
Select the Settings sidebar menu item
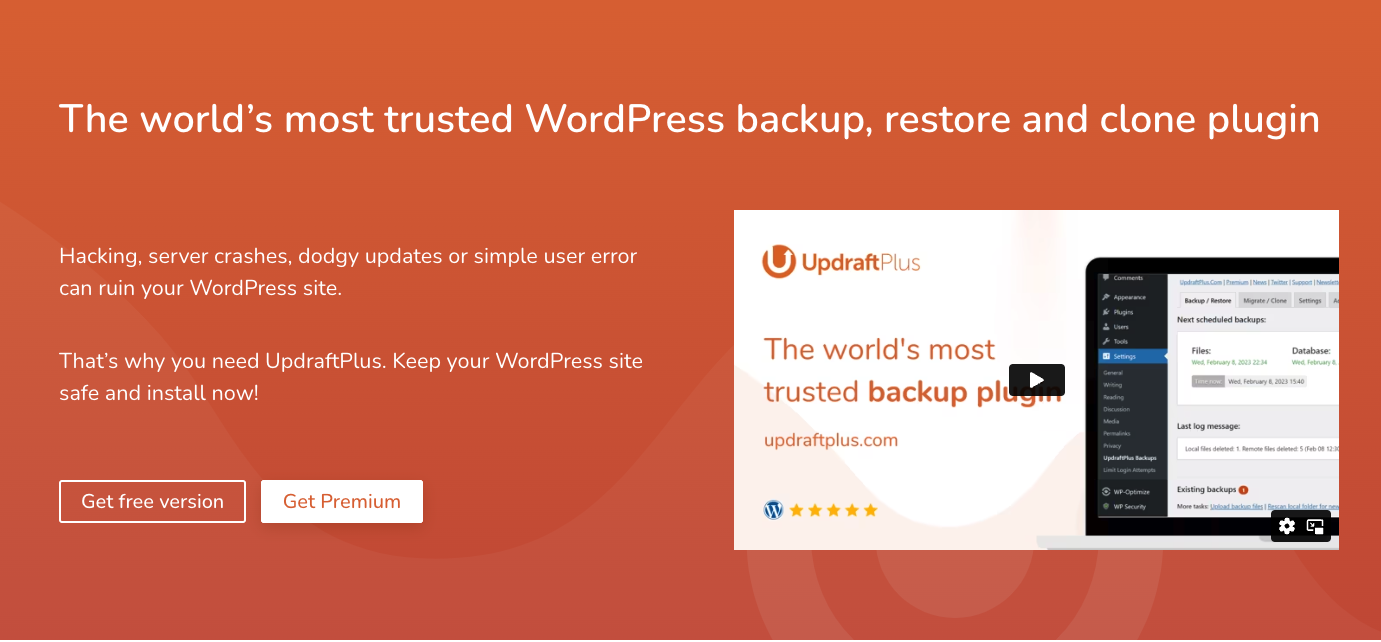click(1124, 356)
